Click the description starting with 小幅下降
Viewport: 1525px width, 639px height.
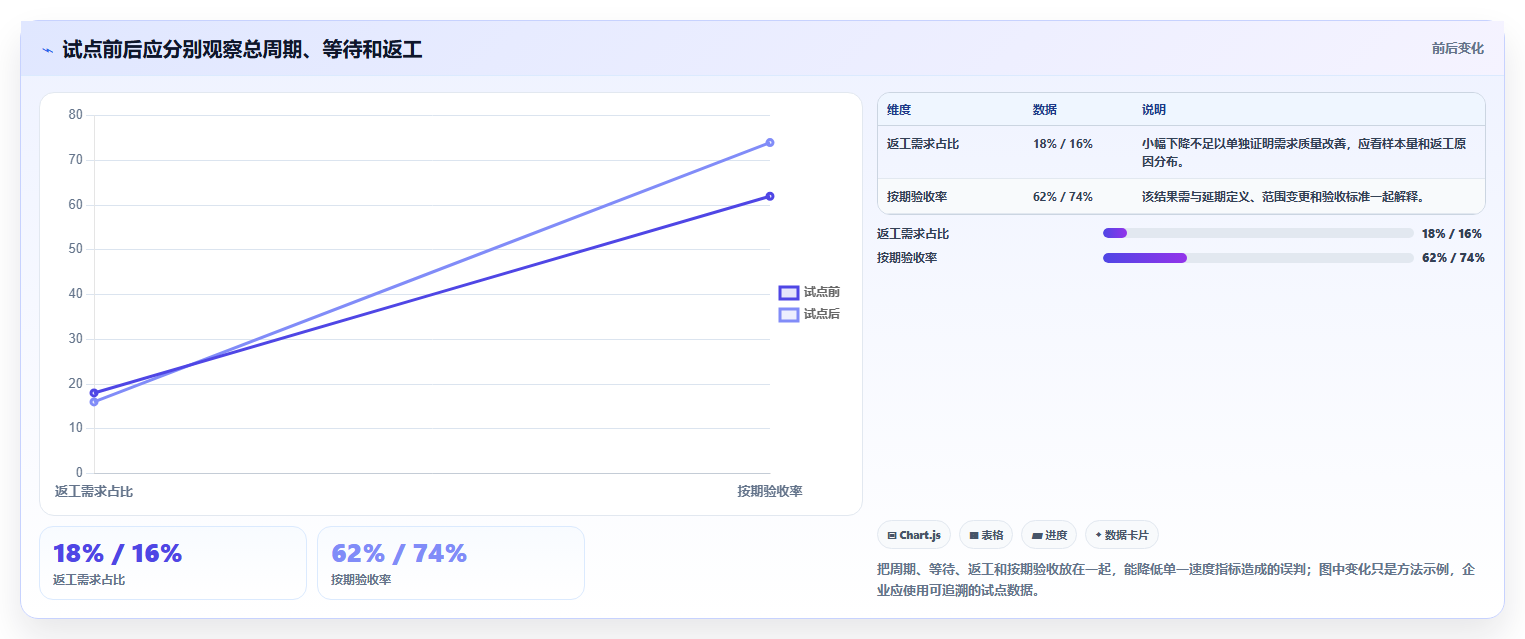[1304, 152]
